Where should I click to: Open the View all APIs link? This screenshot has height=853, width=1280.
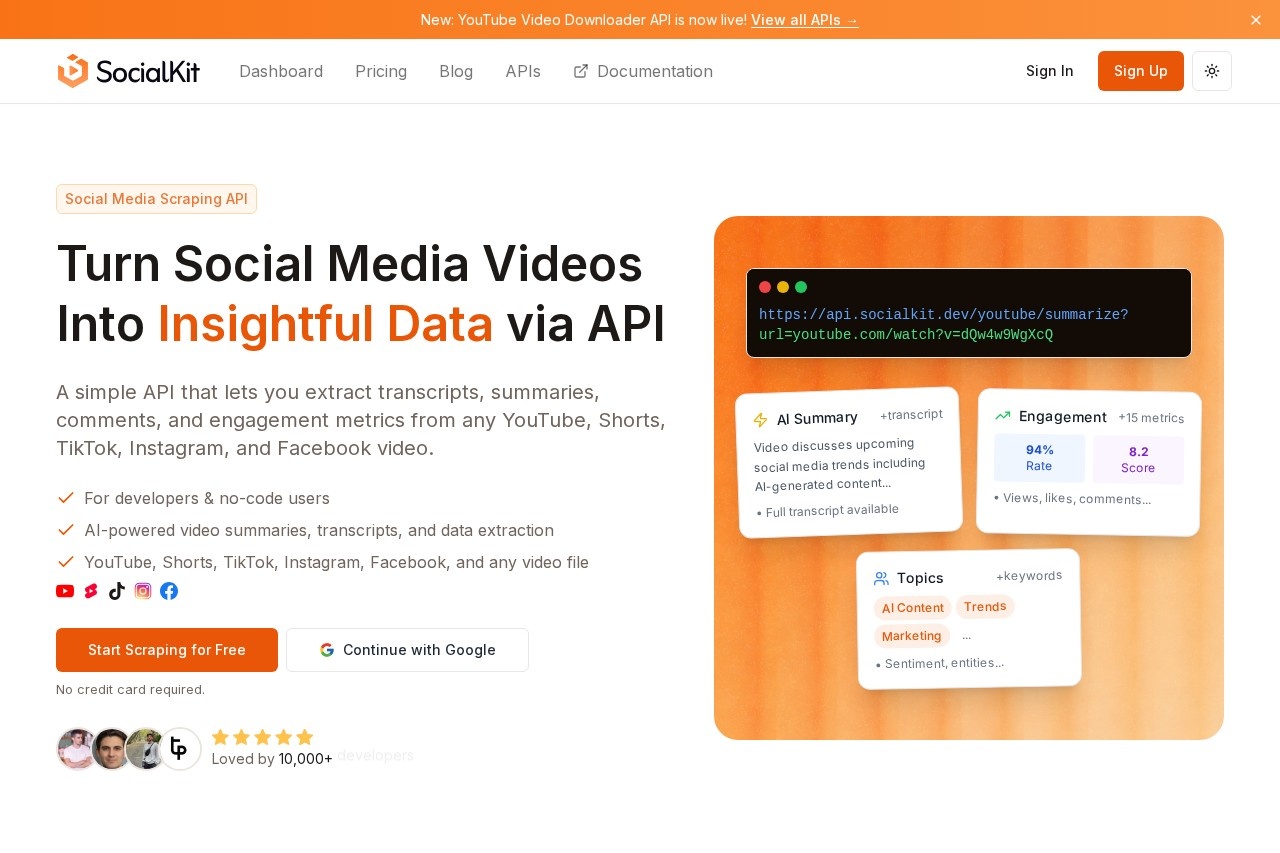pos(805,20)
